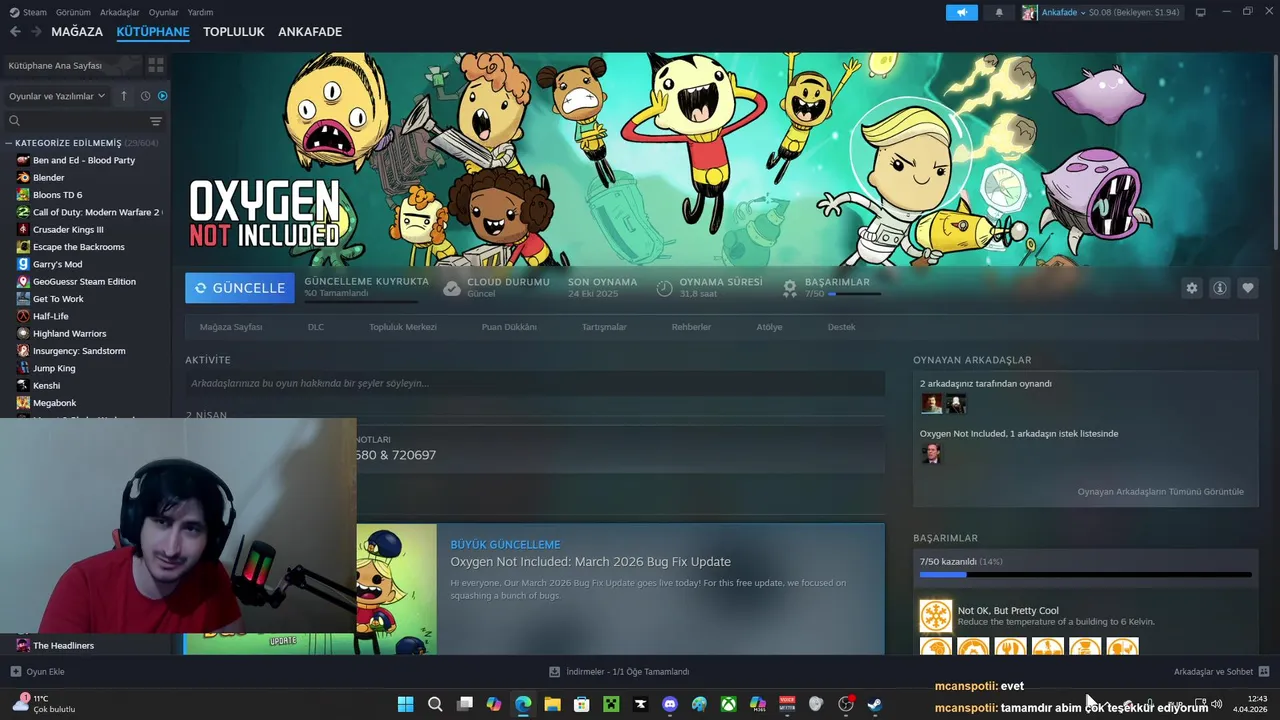This screenshot has width=1280, height=720.
Task: Click the Oyun Ekle add game button
Action: click(38, 672)
